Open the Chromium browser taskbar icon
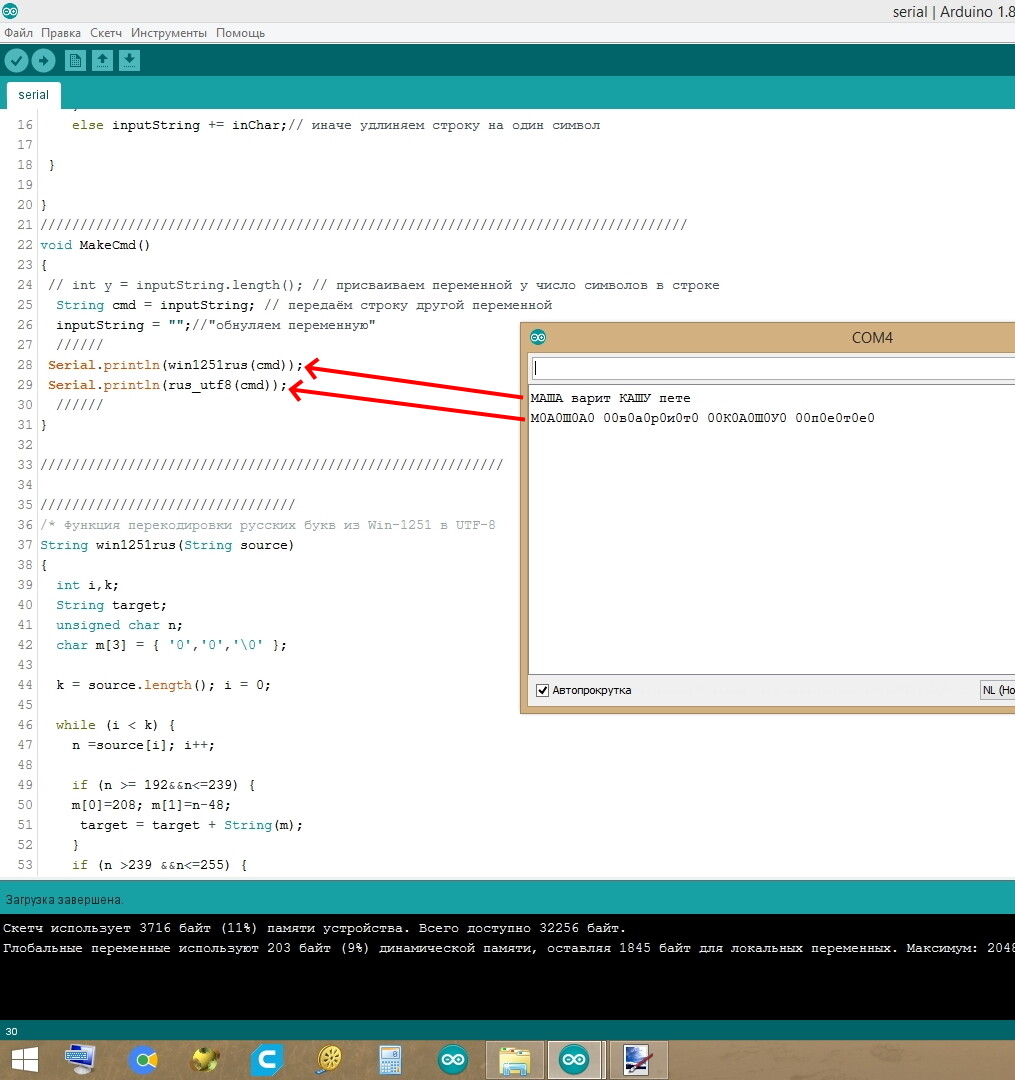 pyautogui.click(x=144, y=1059)
